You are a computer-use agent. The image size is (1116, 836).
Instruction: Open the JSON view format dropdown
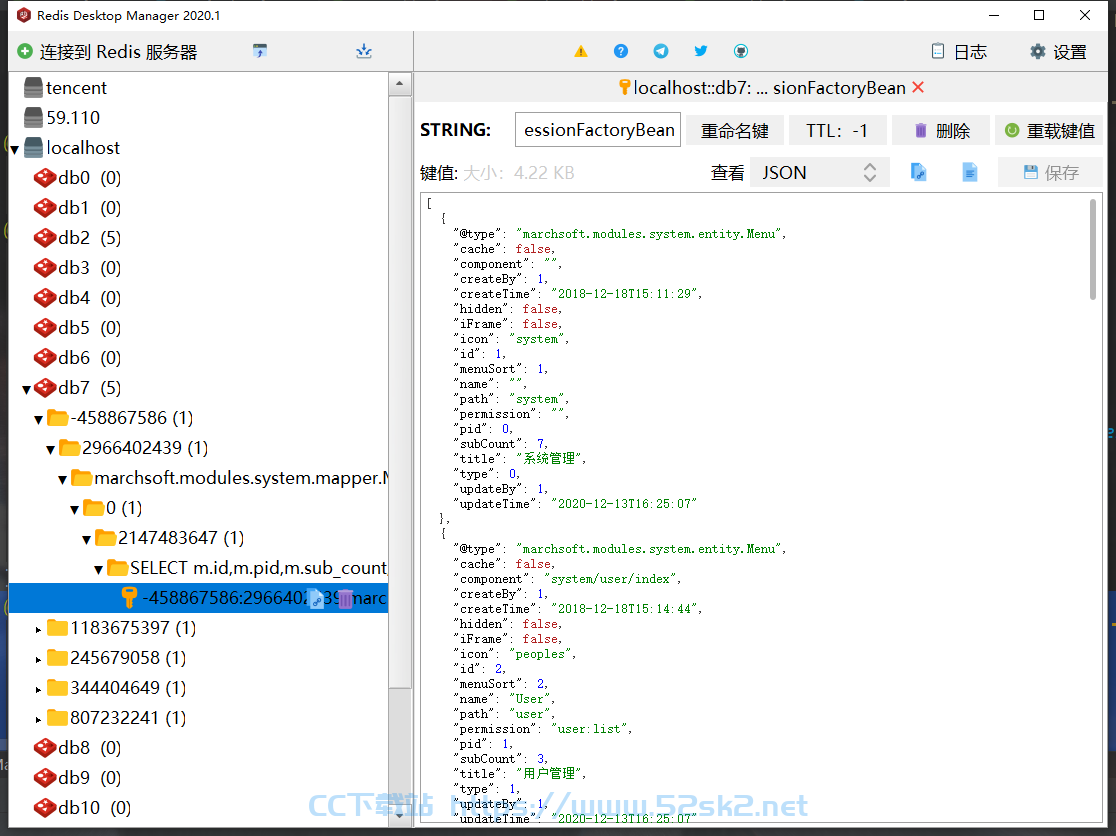820,173
